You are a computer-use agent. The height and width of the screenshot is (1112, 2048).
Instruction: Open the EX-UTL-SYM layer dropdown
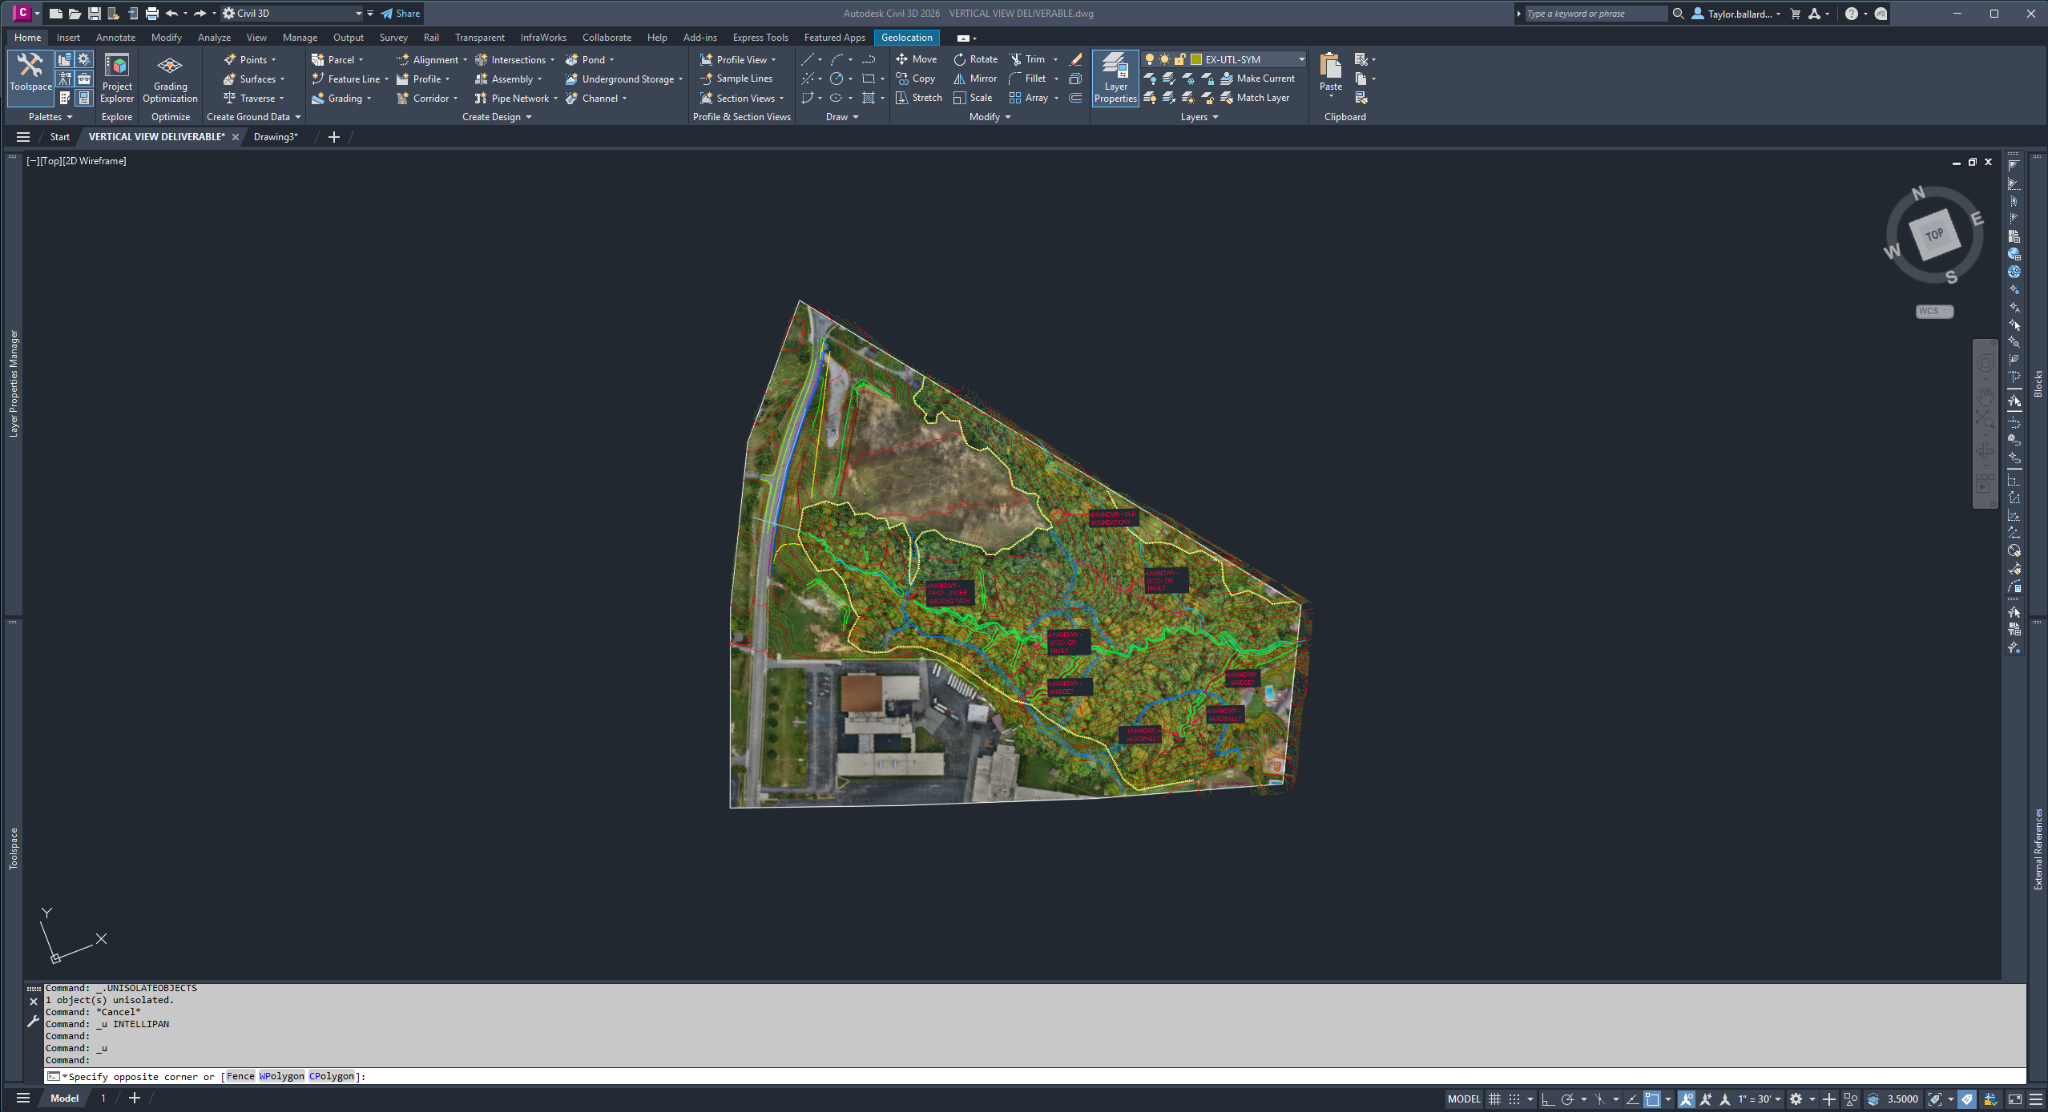coord(1301,59)
